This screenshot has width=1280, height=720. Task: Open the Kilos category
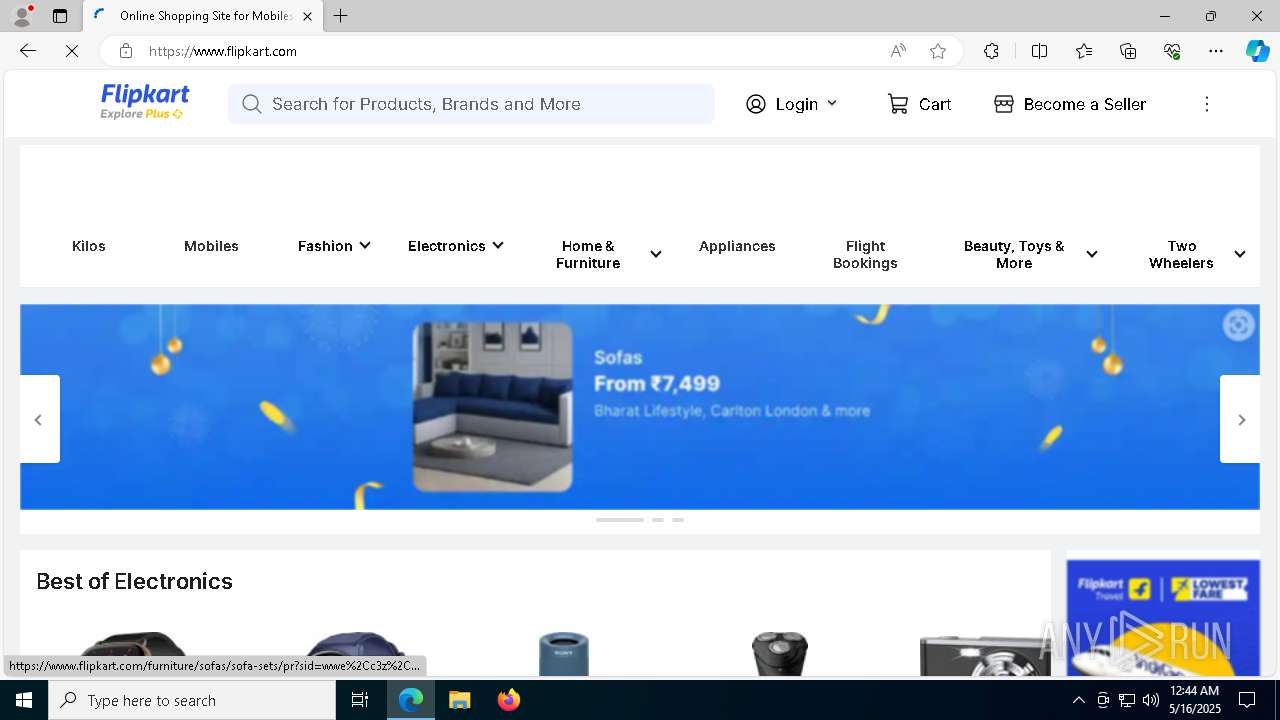click(x=89, y=246)
